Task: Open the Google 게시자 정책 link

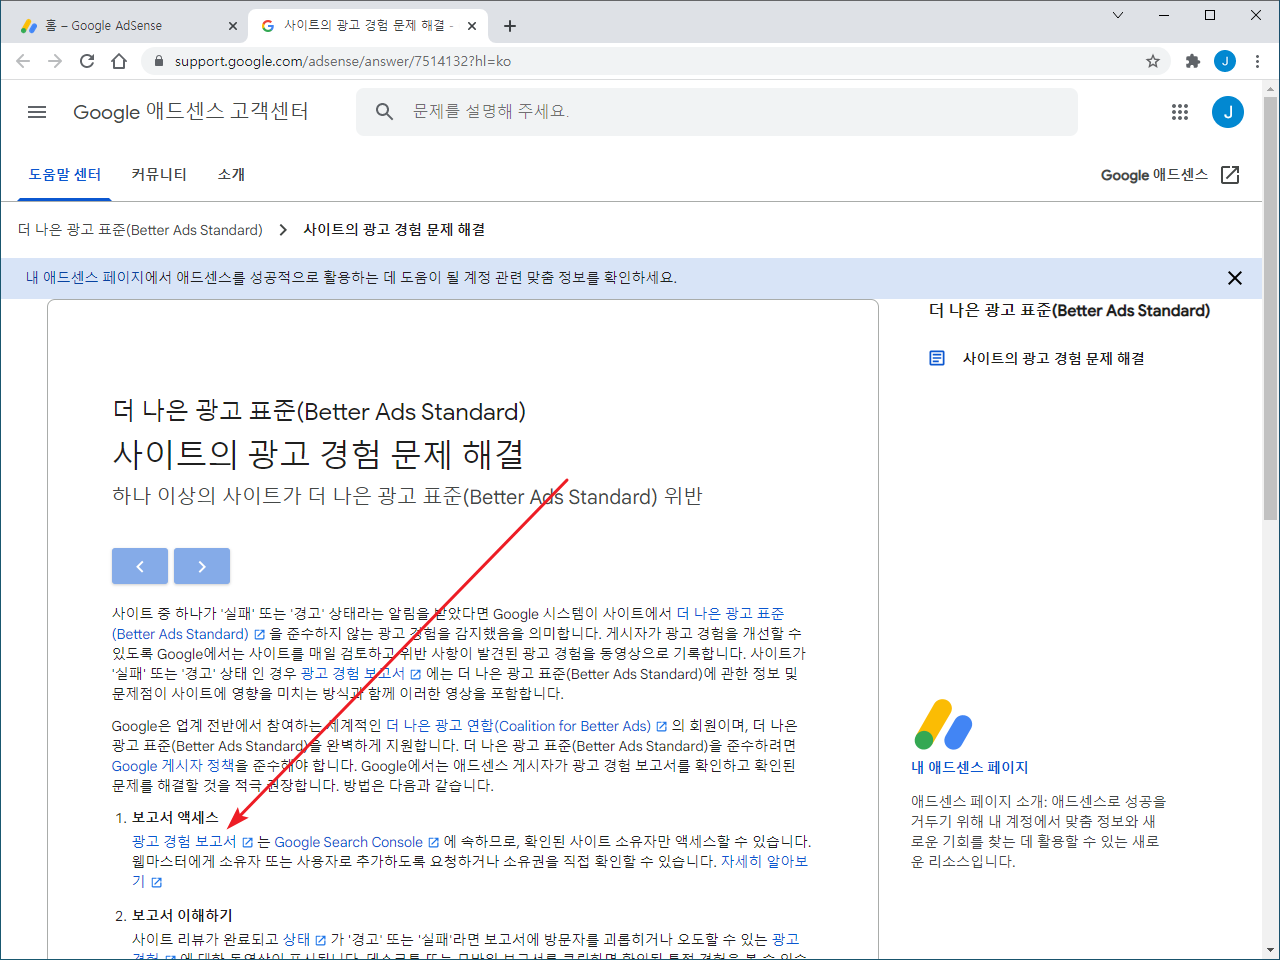Action: tap(173, 766)
